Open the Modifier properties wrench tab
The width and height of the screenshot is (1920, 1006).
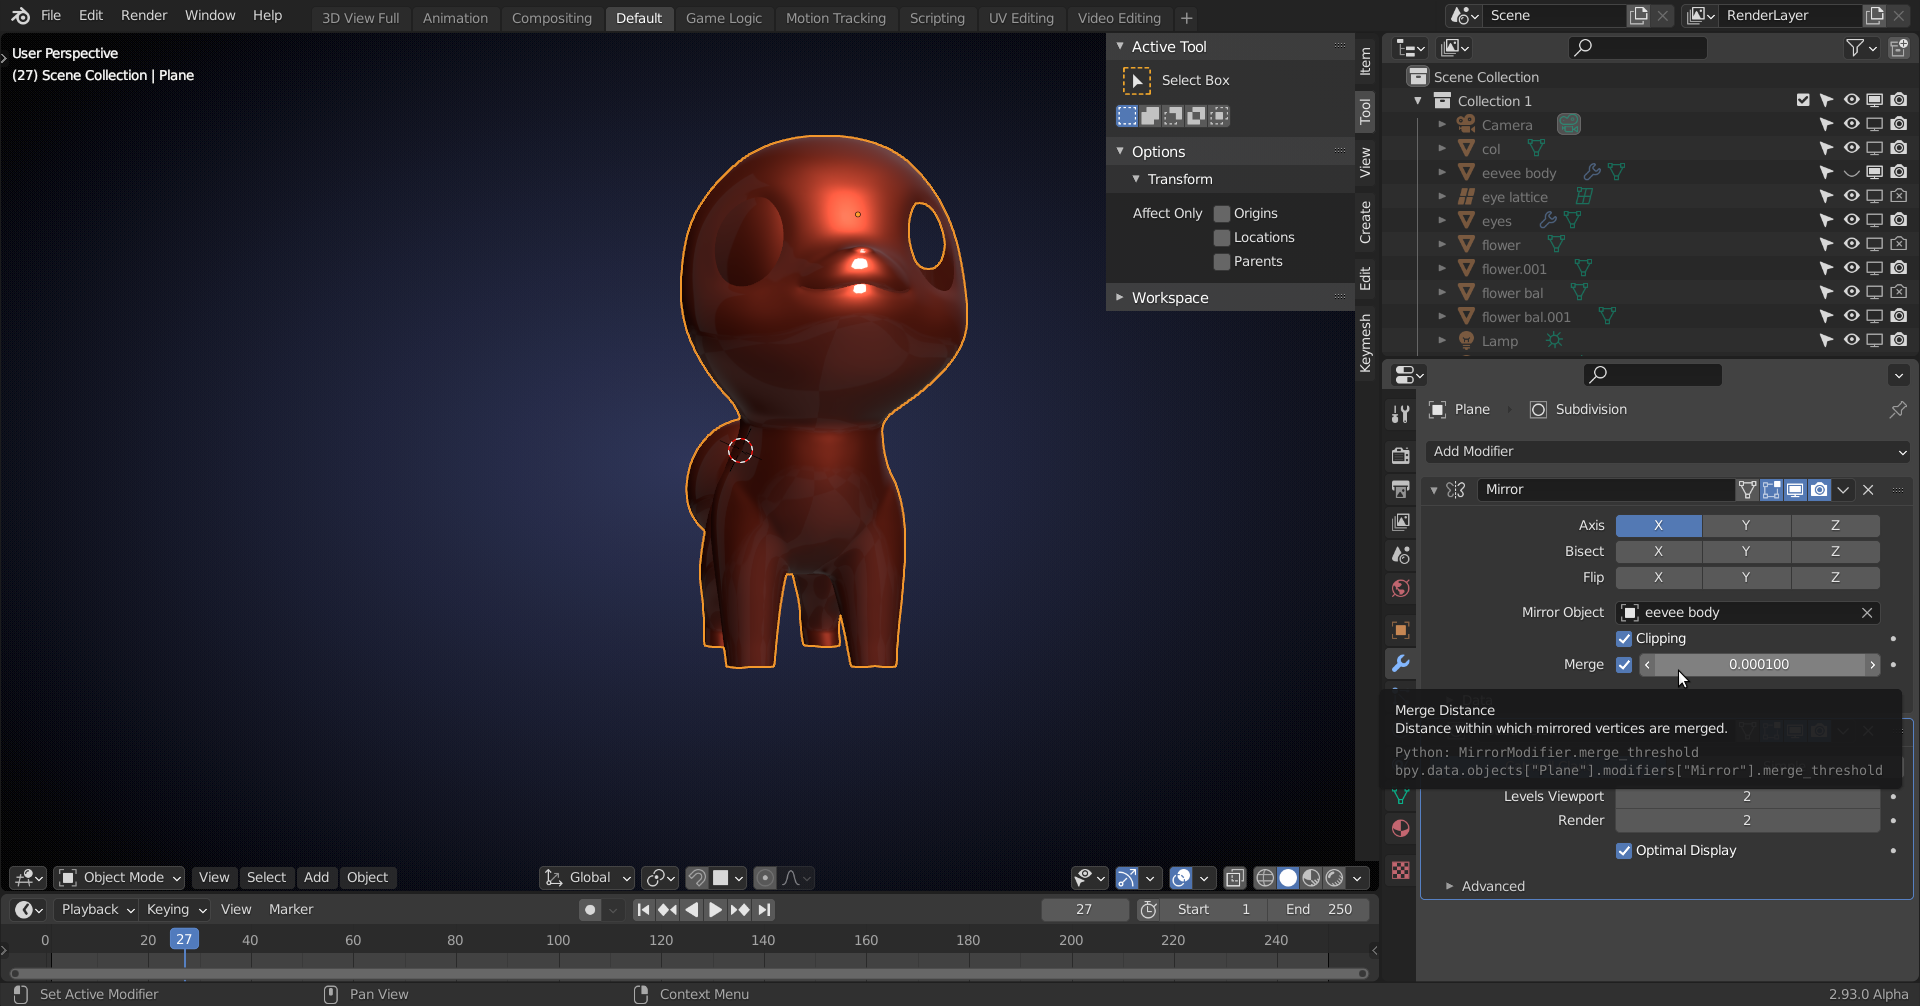point(1400,664)
